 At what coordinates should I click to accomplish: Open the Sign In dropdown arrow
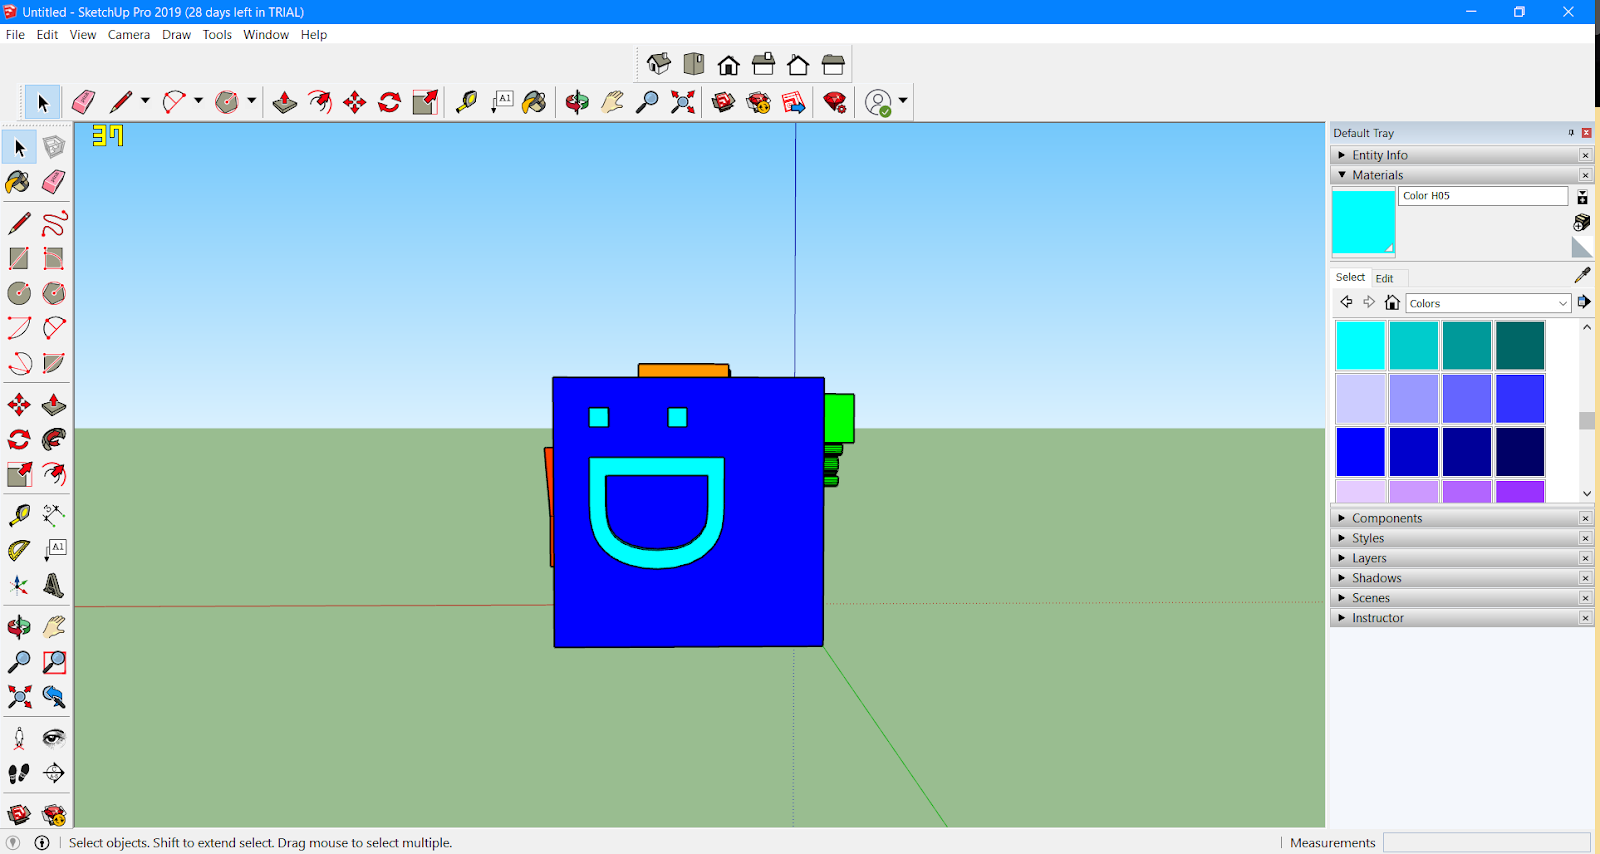point(903,101)
